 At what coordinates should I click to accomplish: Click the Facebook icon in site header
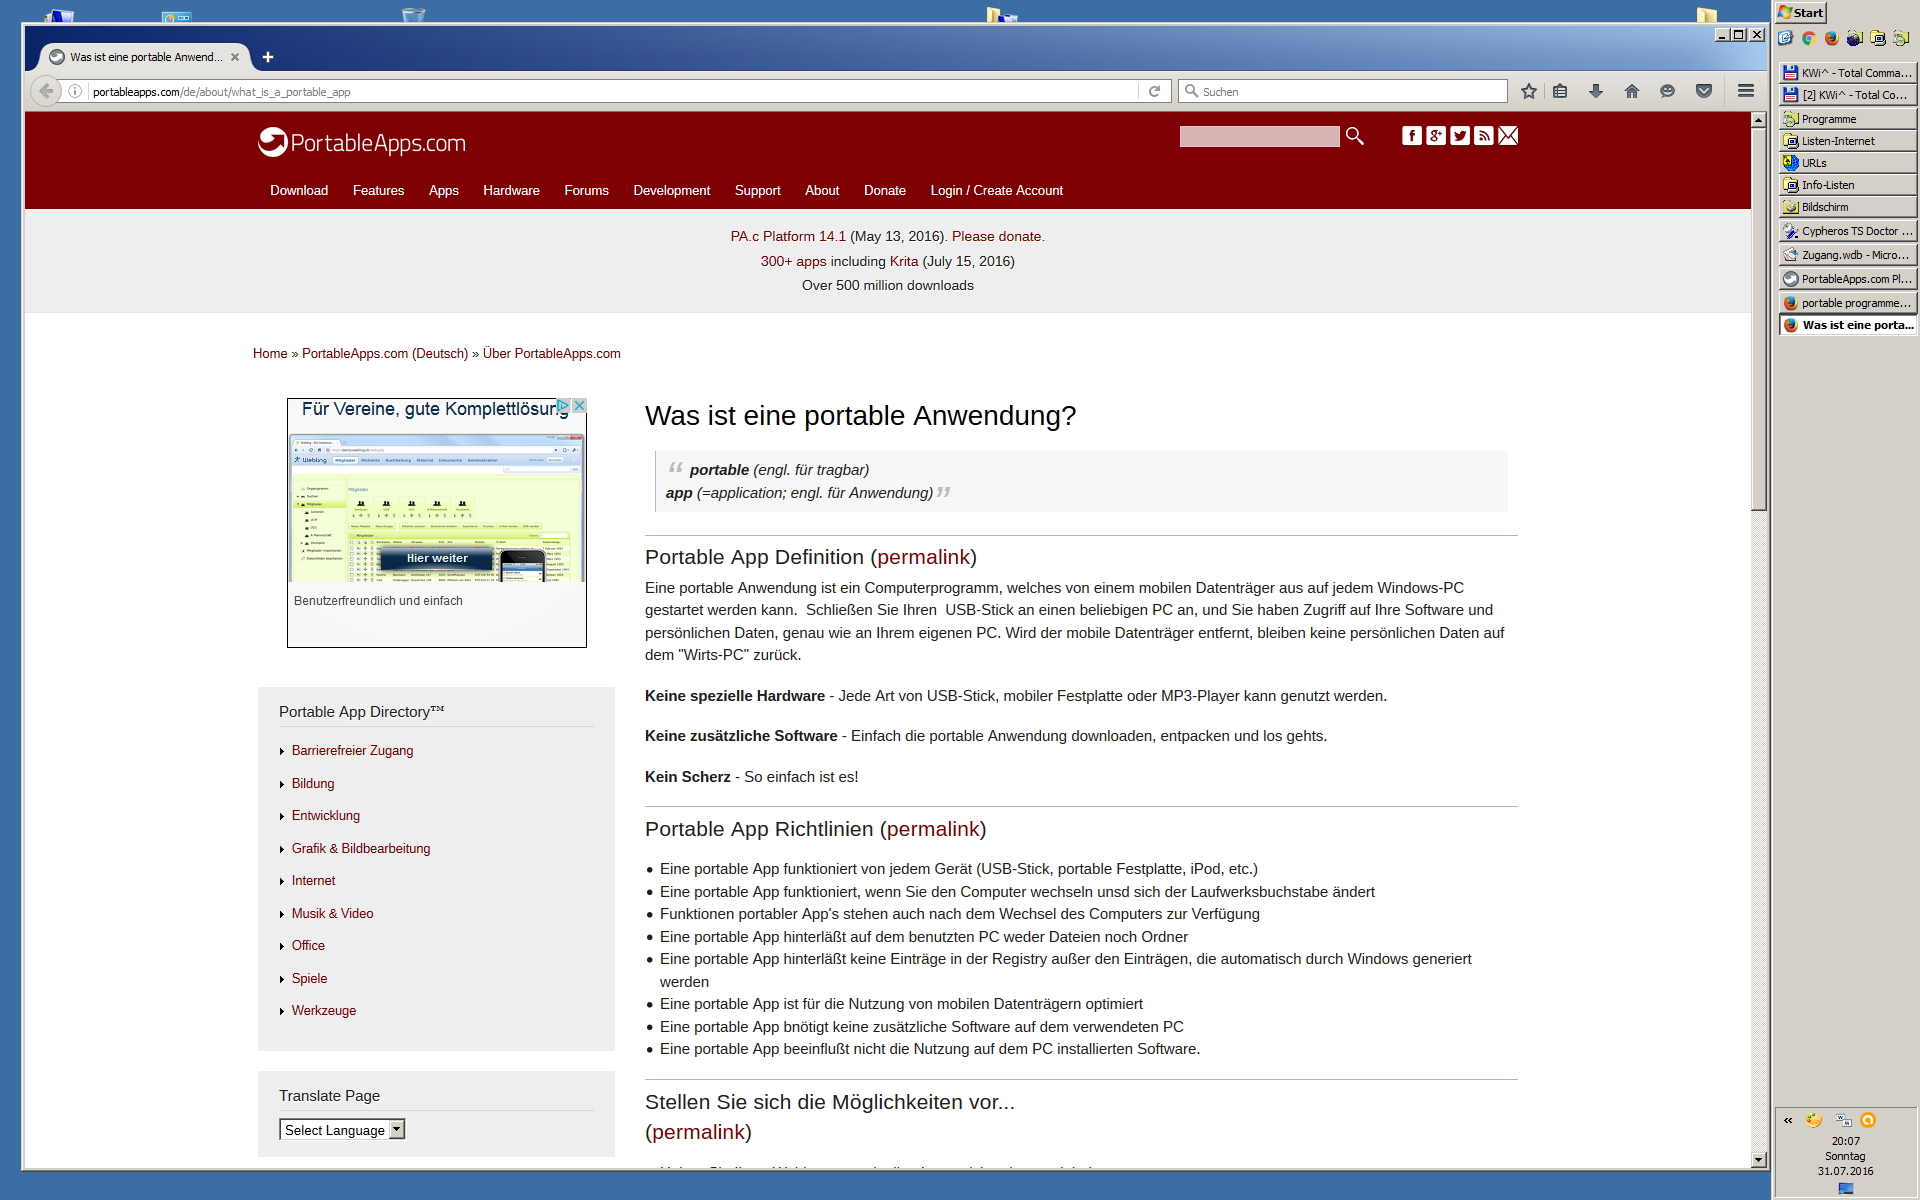(1411, 136)
